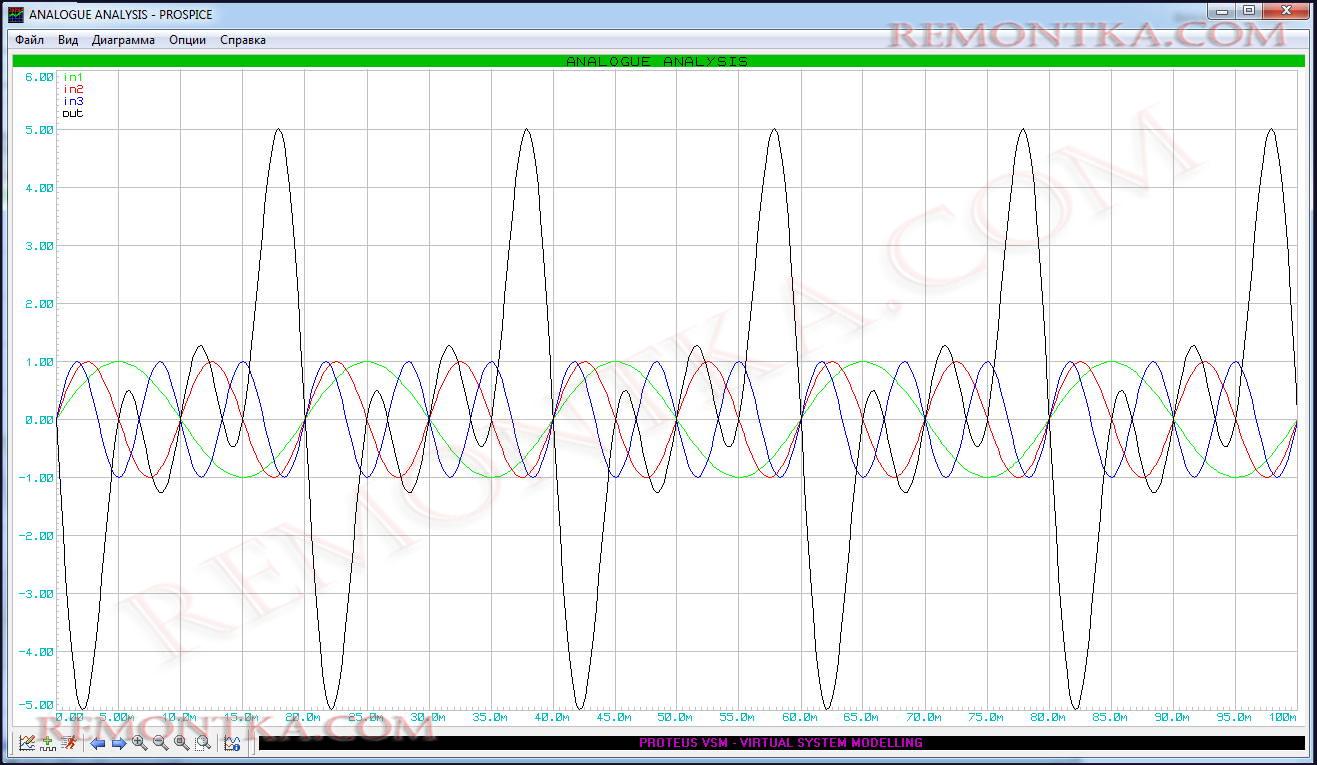Viewport: 1317px width, 765px height.
Task: Click the add trace icon
Action: tap(48, 743)
